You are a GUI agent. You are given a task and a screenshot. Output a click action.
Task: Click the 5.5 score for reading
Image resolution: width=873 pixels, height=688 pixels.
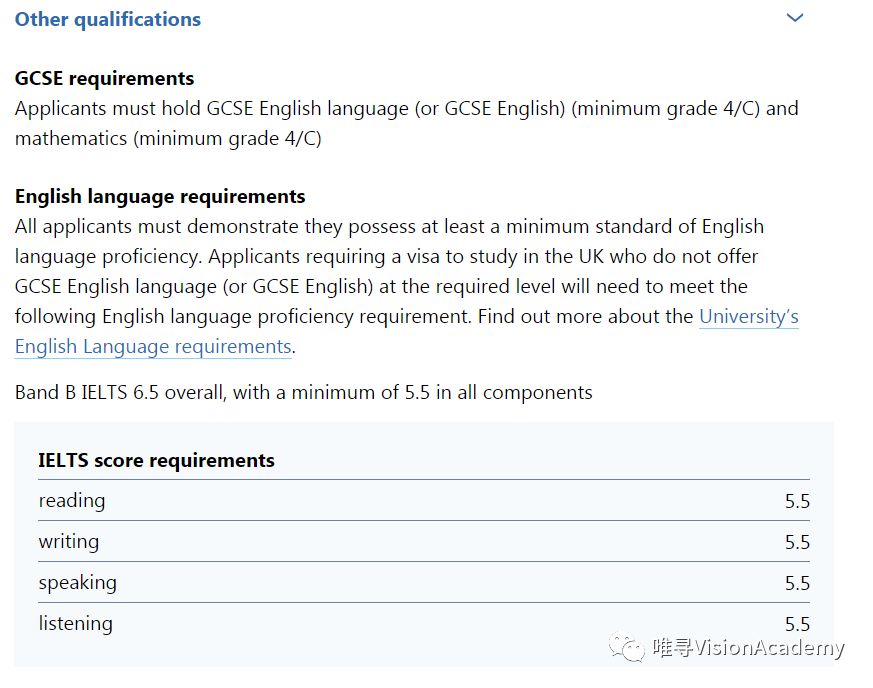(796, 502)
